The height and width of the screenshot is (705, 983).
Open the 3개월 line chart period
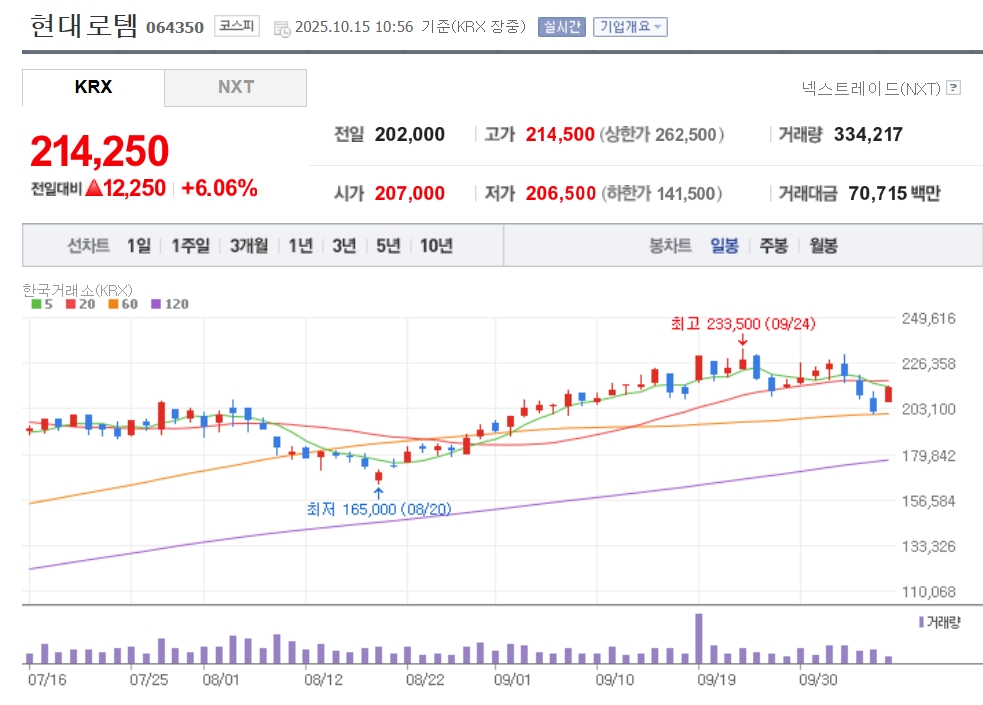coord(248,246)
